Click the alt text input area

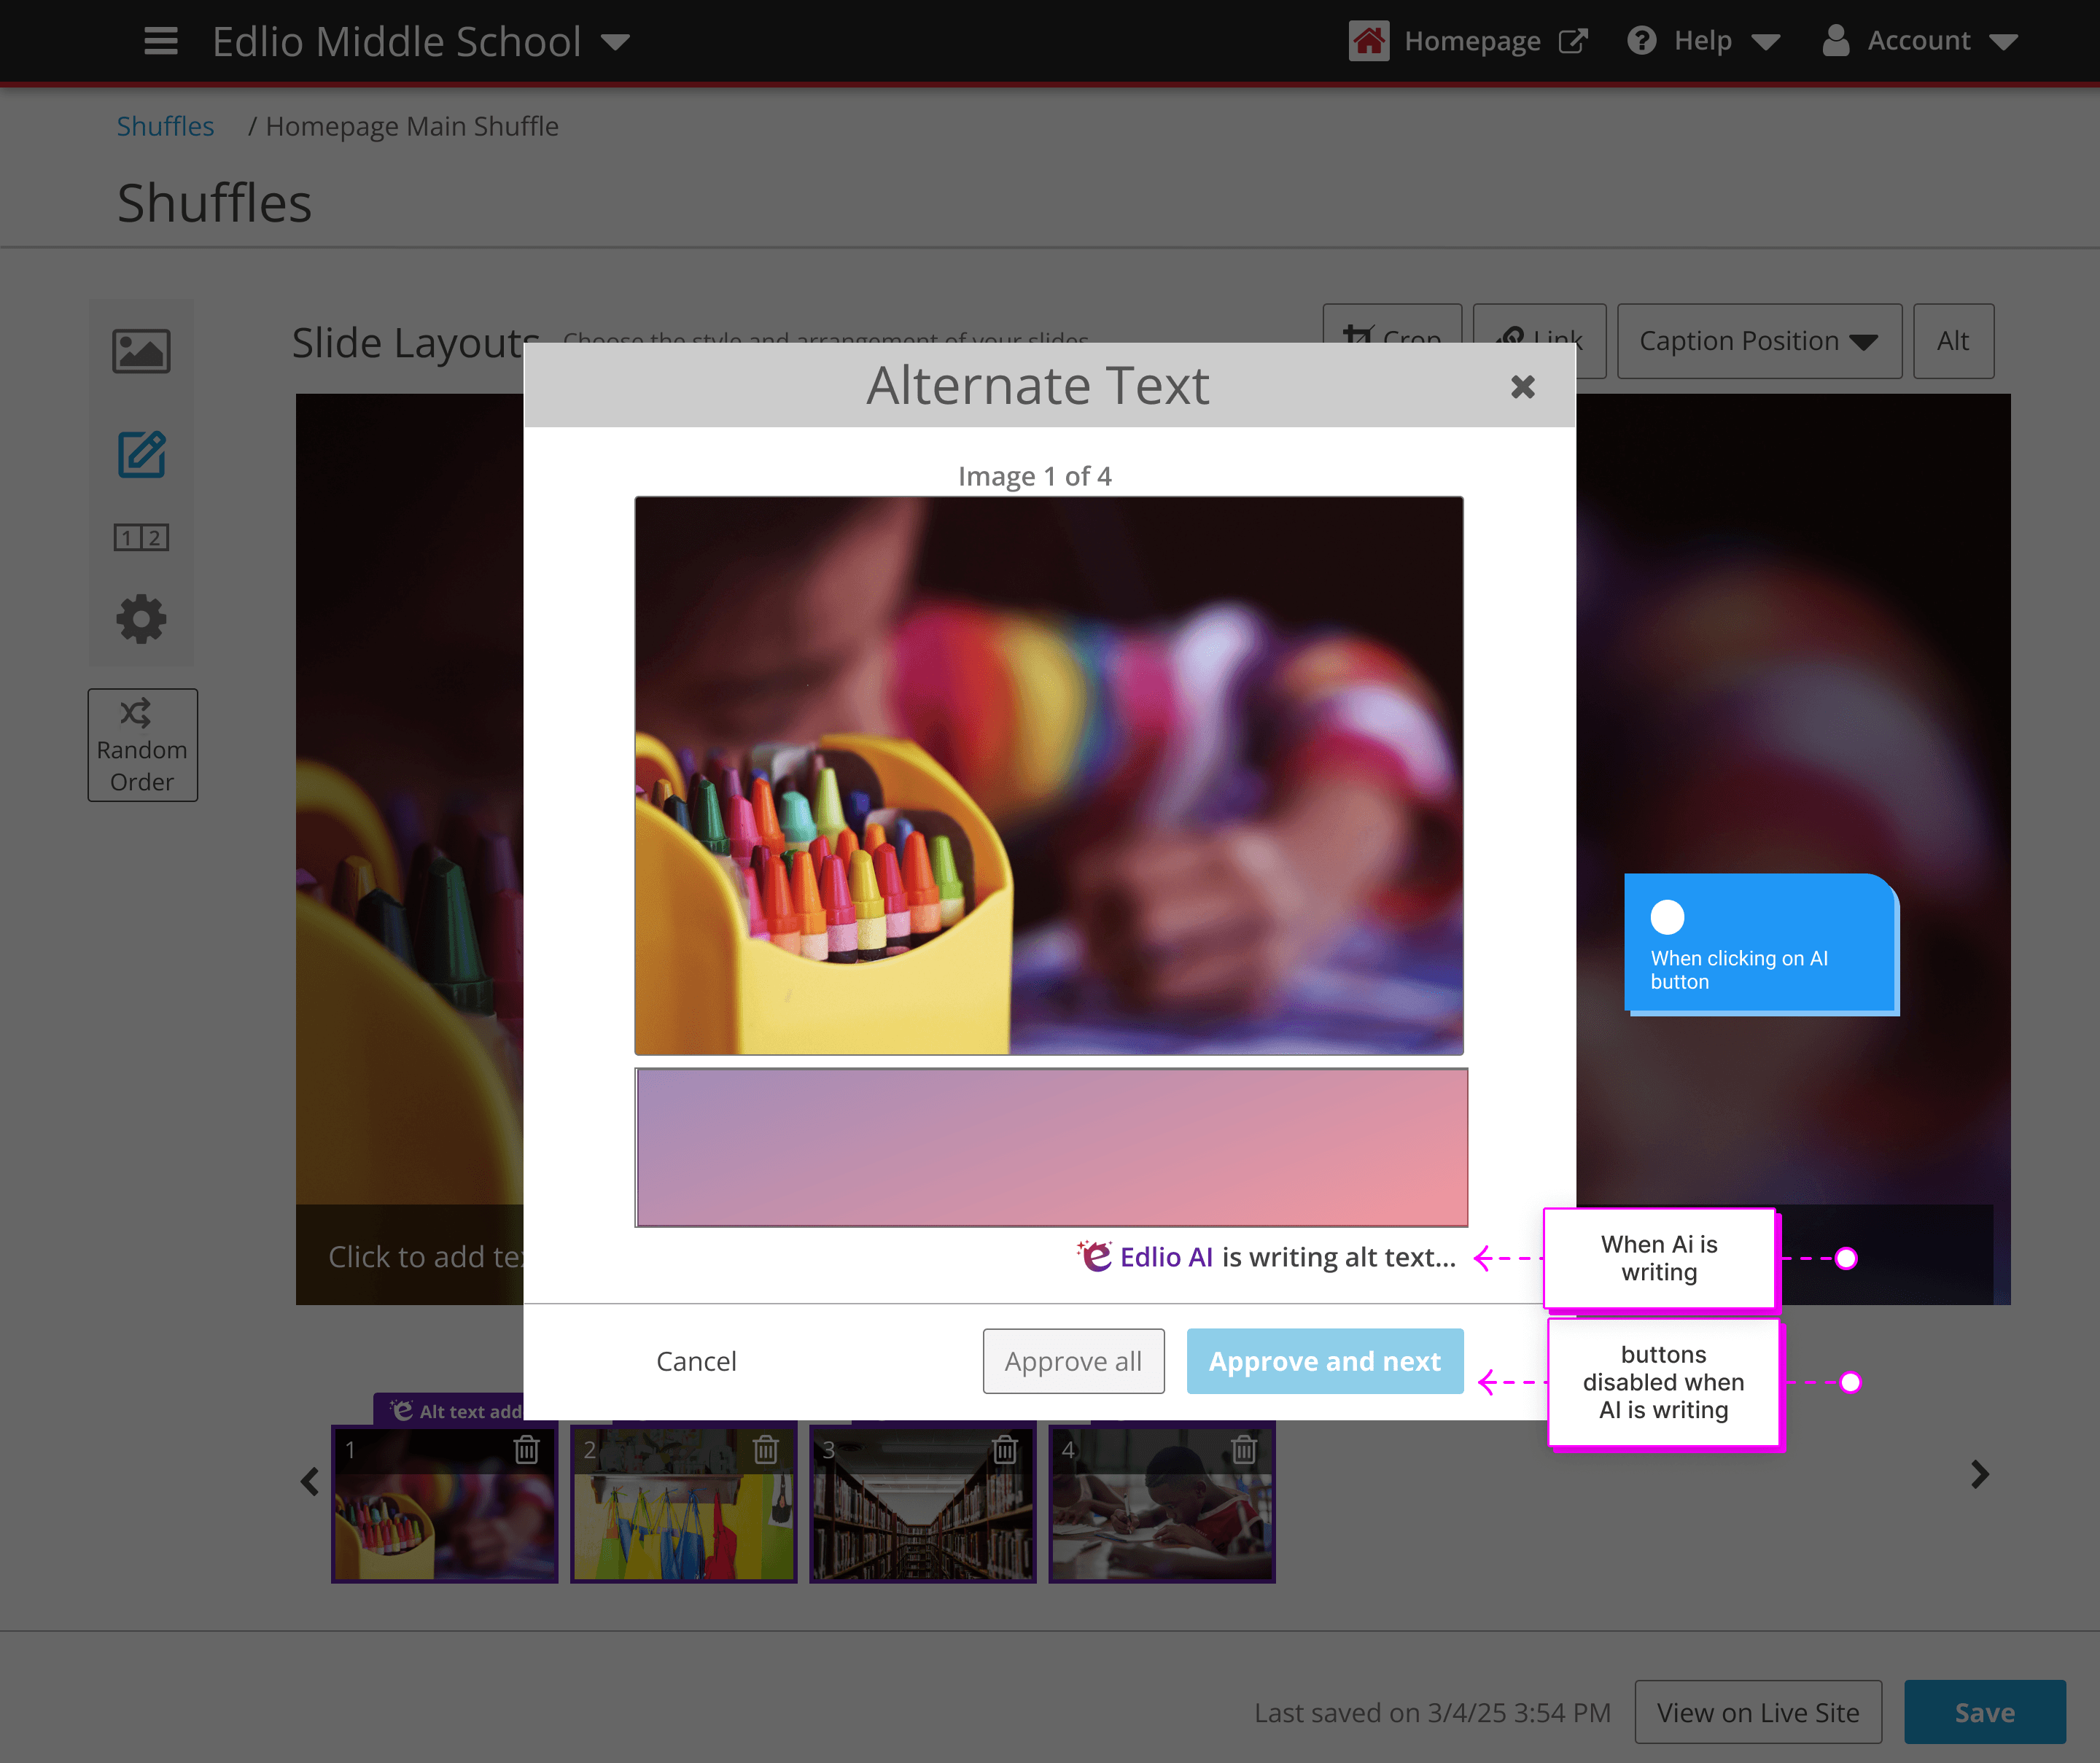1051,1147
